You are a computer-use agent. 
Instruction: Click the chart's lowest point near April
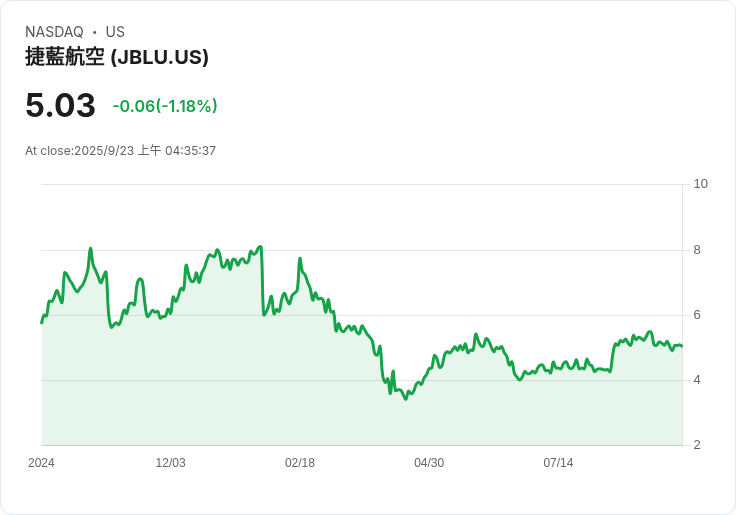point(406,399)
